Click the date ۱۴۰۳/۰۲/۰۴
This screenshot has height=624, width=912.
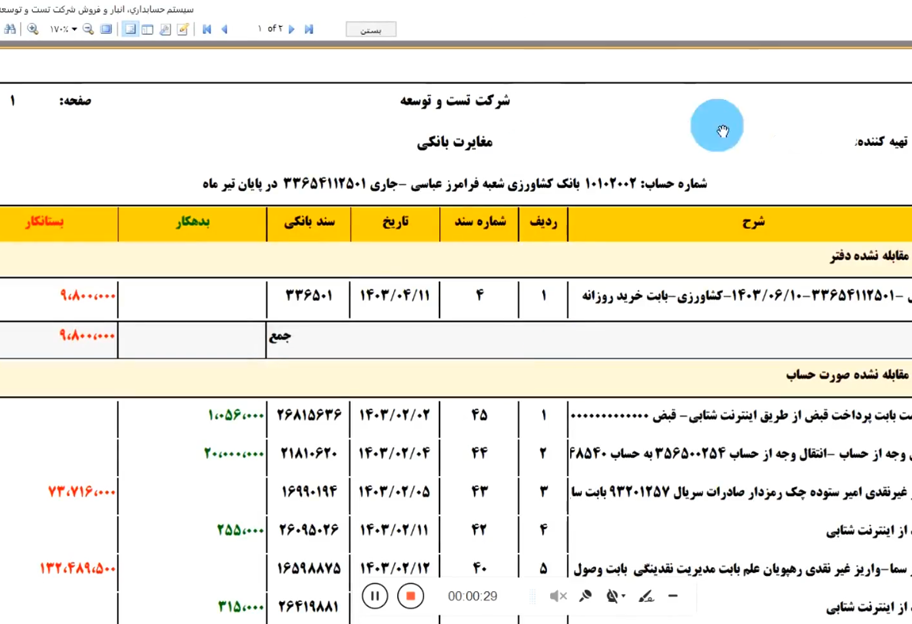click(x=395, y=453)
